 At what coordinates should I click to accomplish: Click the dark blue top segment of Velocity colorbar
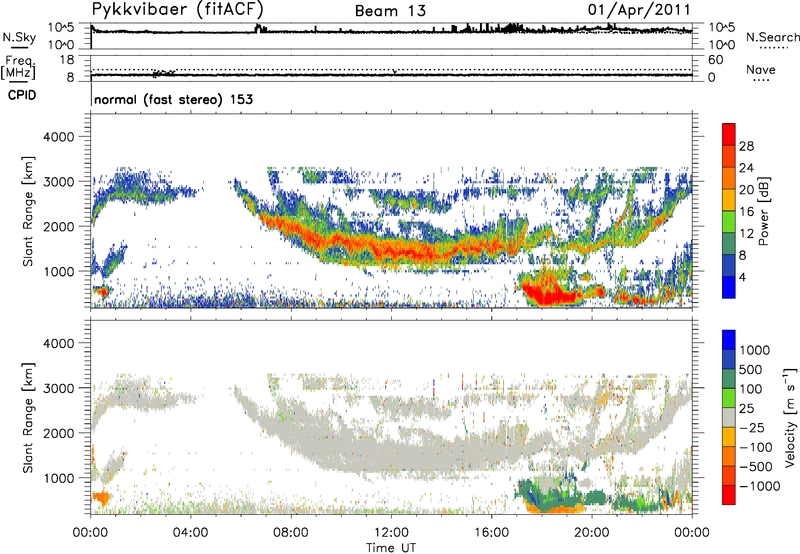tap(729, 340)
